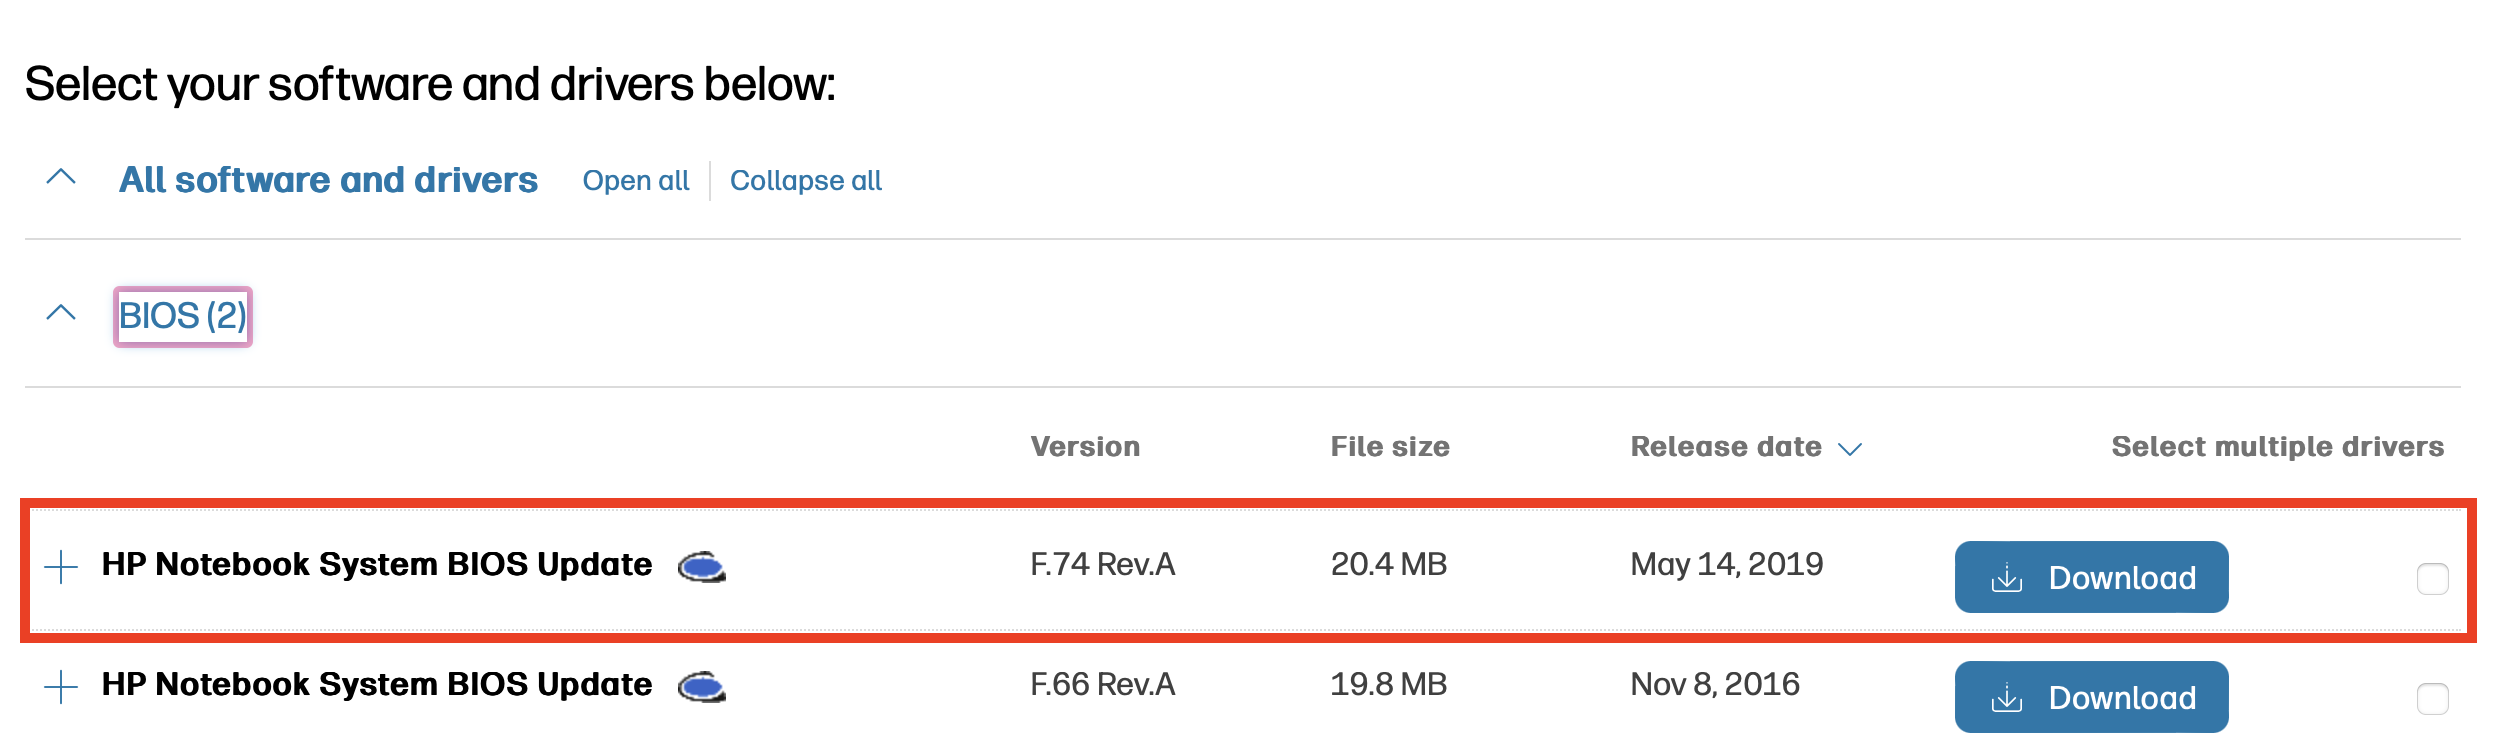
Task: Collapse the All software and drivers chevron
Action: pos(61,178)
